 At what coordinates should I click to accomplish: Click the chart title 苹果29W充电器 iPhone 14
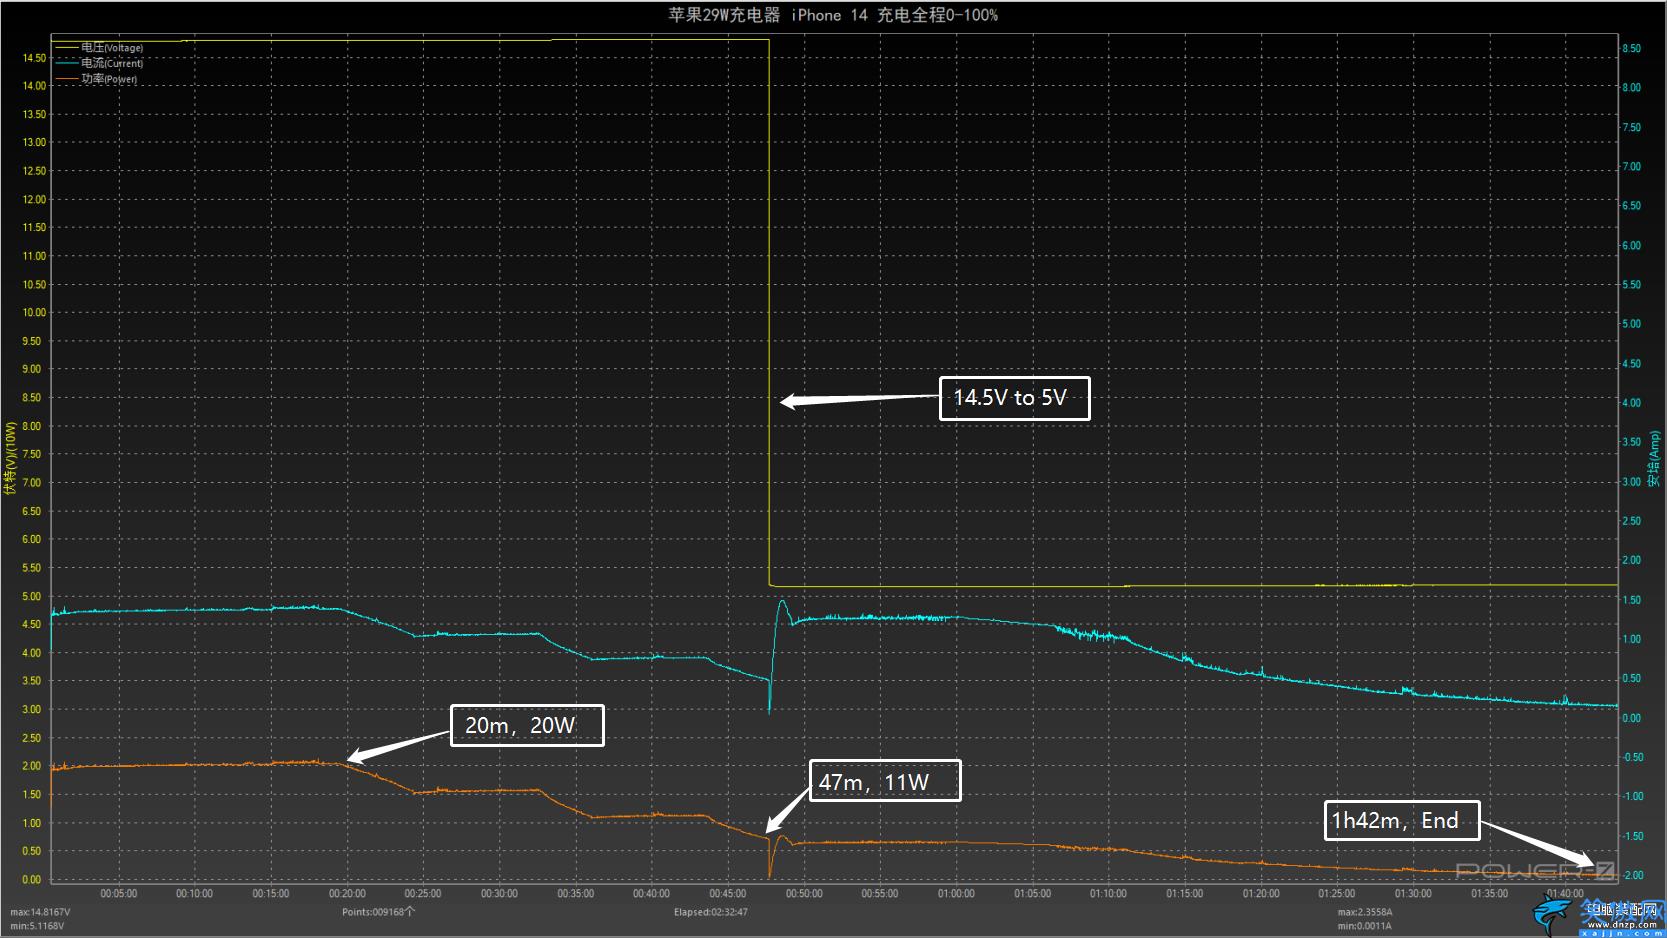[x=833, y=15]
